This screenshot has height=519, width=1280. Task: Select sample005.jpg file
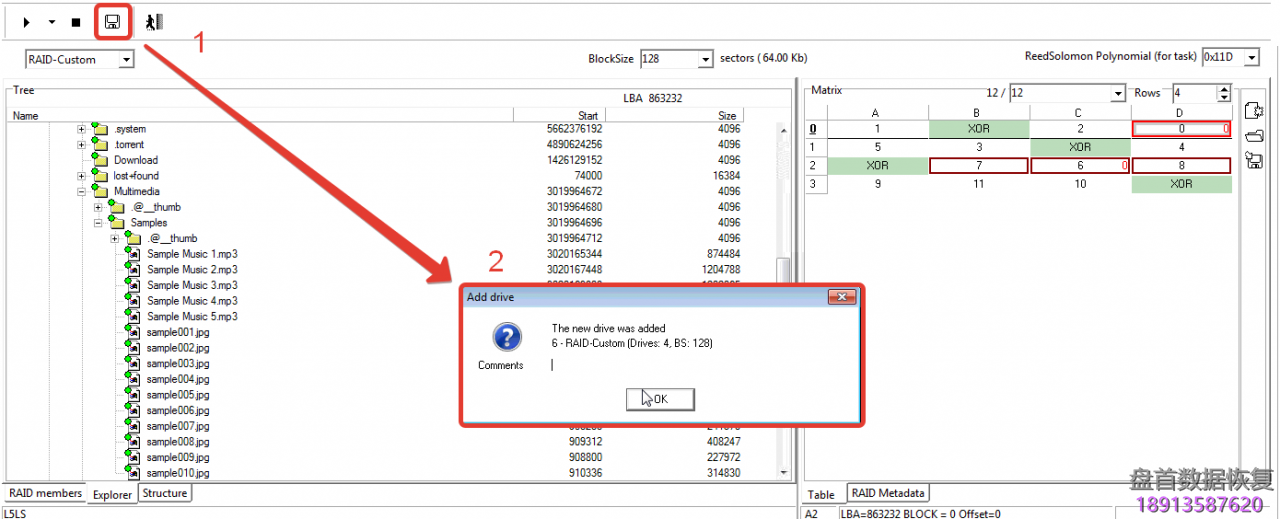point(177,395)
